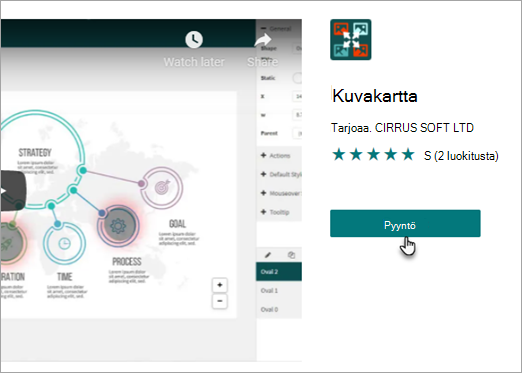Click the target Goal circle icon
This screenshot has height=373, width=522.
162,188
